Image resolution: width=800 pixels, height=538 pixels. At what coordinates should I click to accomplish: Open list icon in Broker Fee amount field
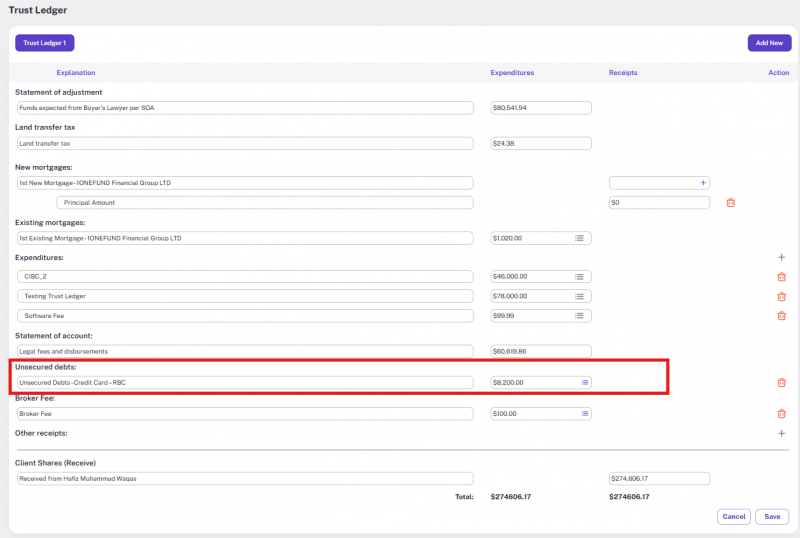(x=579, y=414)
